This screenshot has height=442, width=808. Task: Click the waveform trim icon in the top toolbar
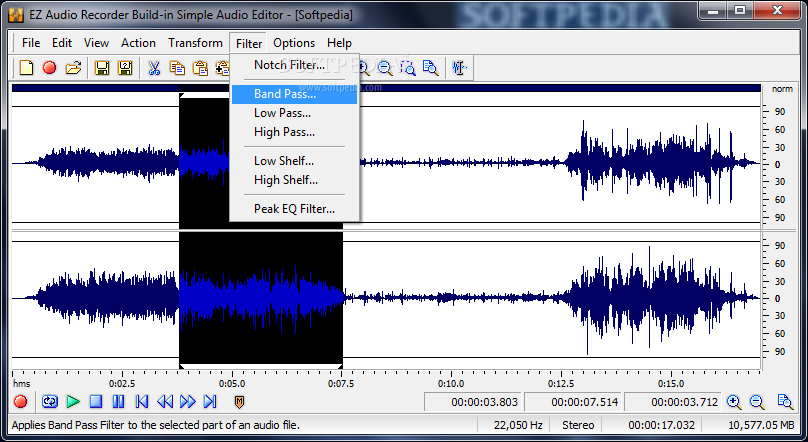point(459,67)
